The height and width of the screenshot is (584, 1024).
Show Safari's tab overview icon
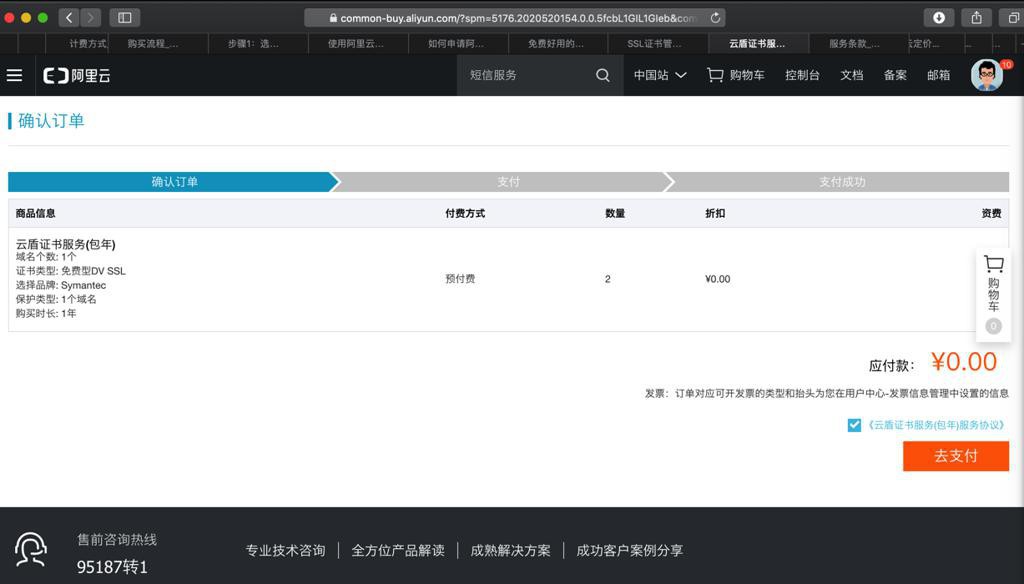pyautogui.click(x=1013, y=18)
